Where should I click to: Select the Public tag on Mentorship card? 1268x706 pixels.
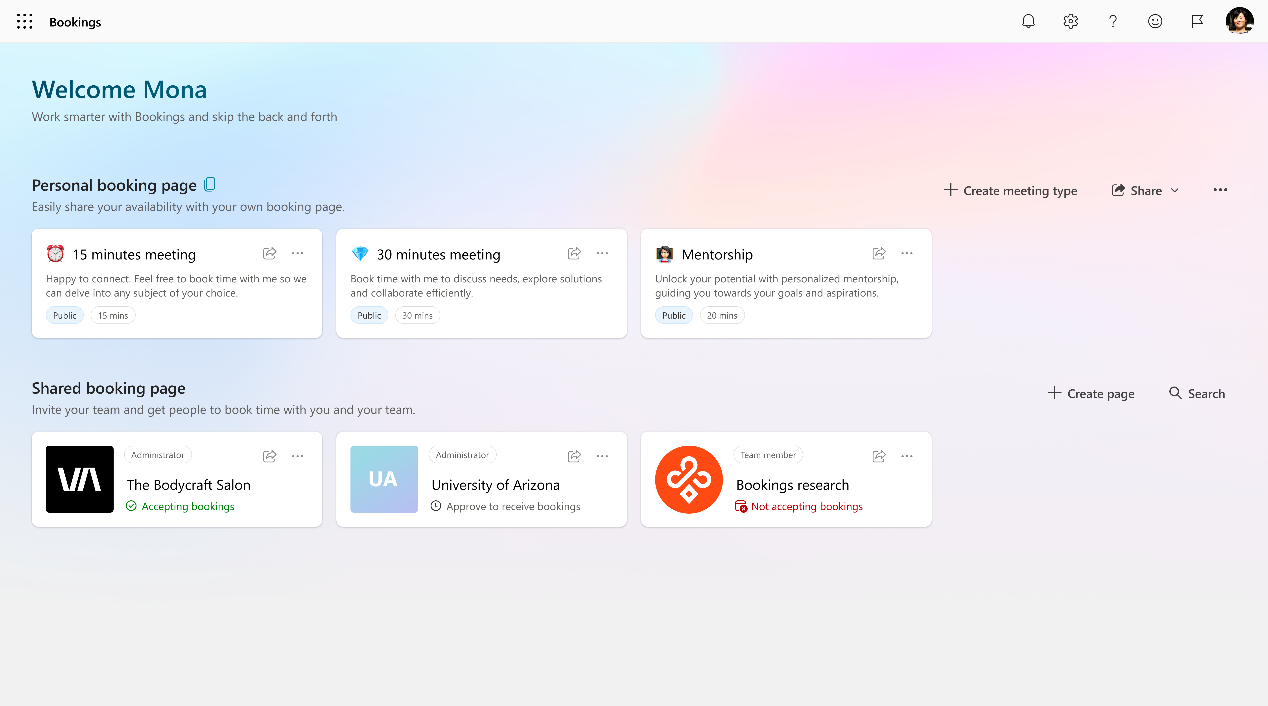[x=673, y=315]
